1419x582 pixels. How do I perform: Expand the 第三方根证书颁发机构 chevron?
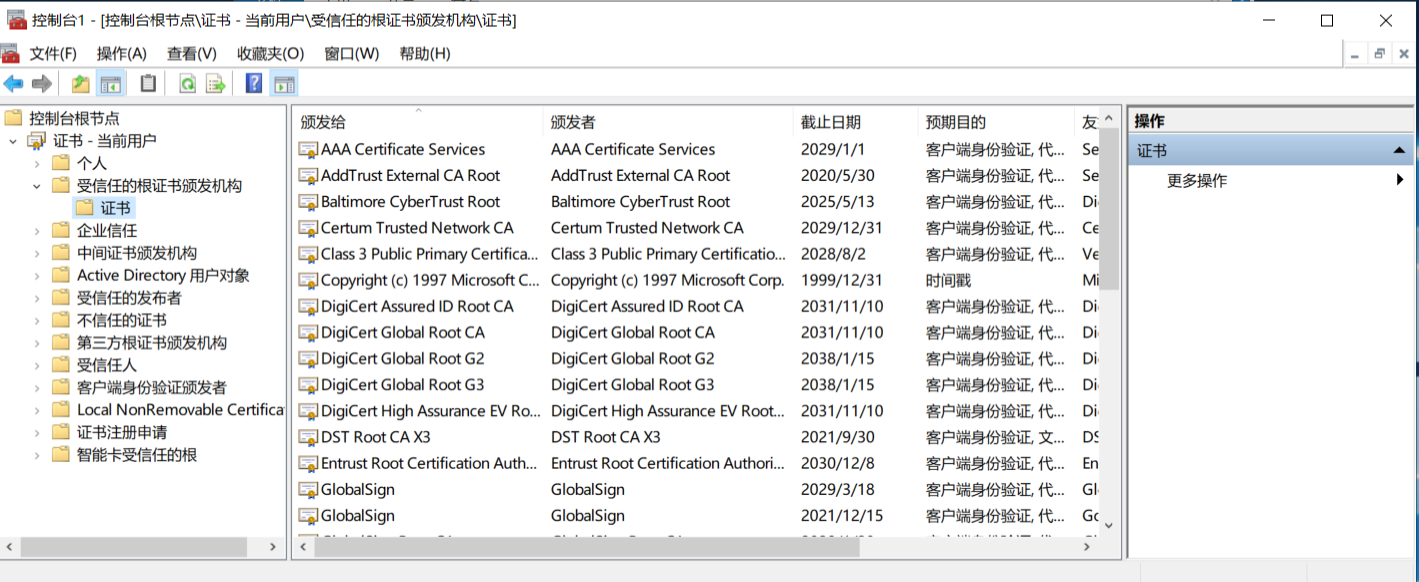37,343
